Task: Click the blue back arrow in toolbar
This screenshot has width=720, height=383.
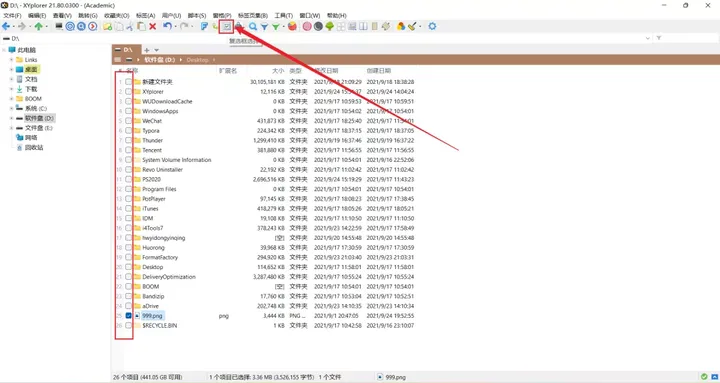Action: pos(6,27)
